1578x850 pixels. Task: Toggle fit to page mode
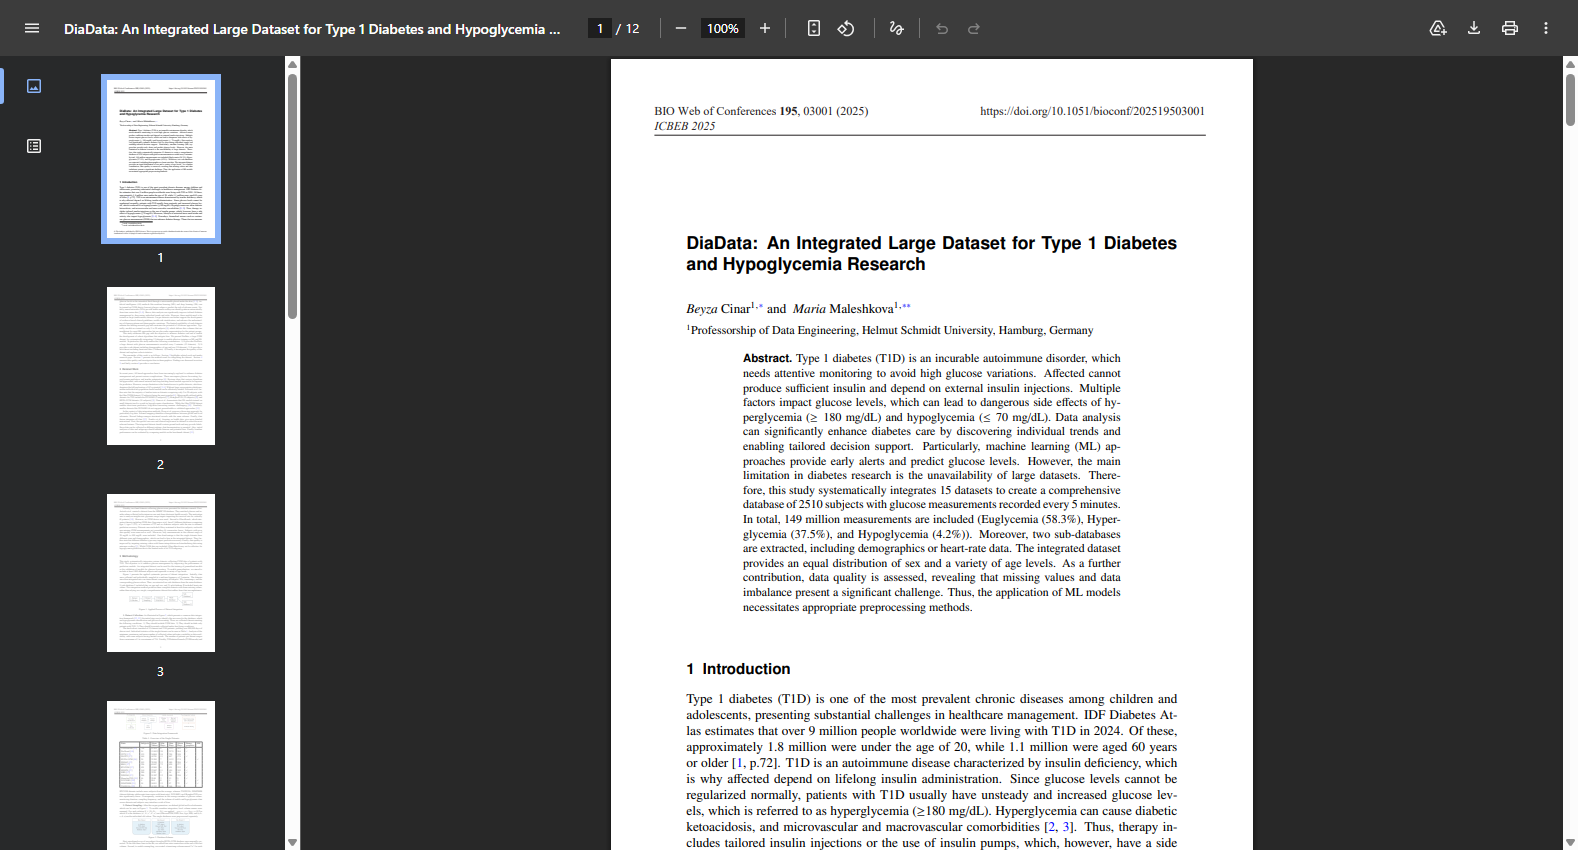tap(814, 28)
